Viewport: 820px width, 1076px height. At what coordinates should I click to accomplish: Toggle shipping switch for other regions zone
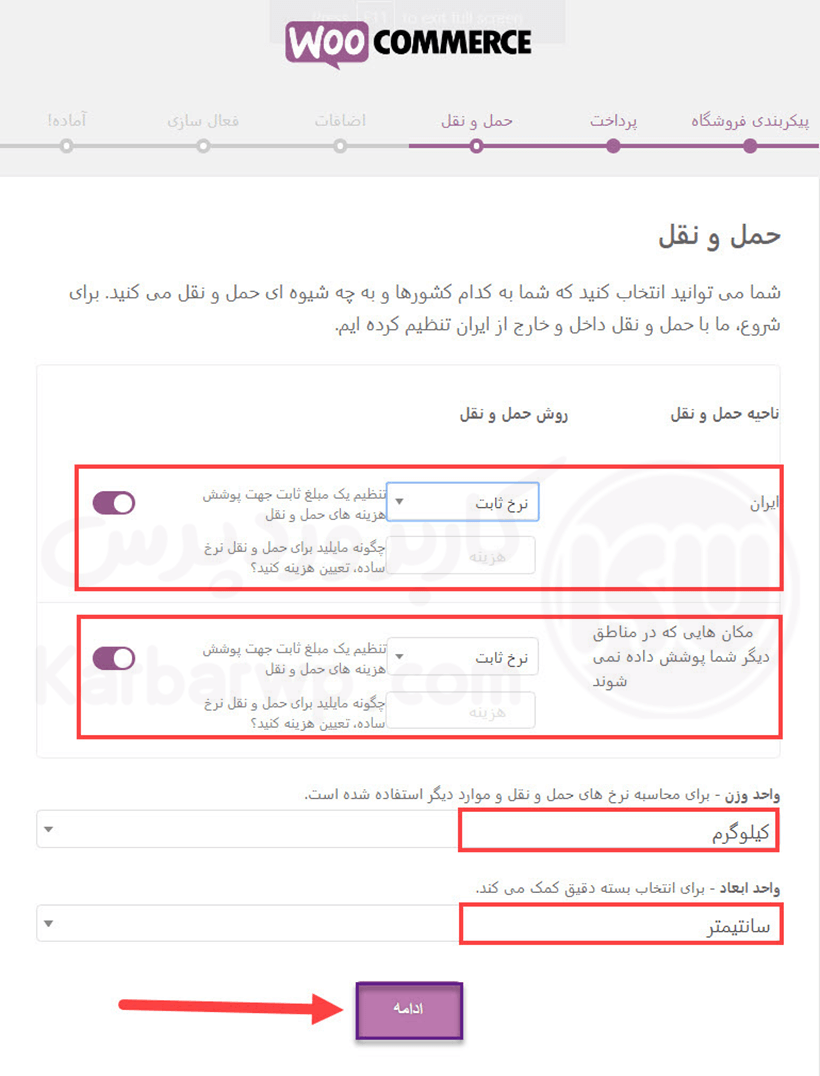114,658
